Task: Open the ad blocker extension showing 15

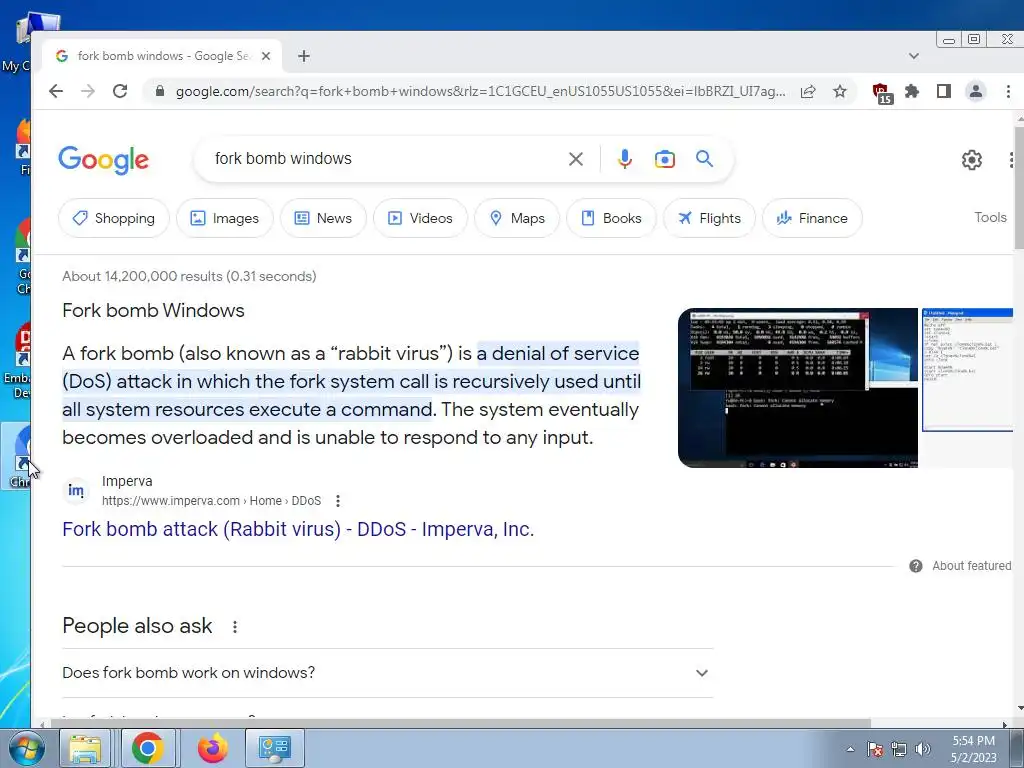Action: [882, 93]
